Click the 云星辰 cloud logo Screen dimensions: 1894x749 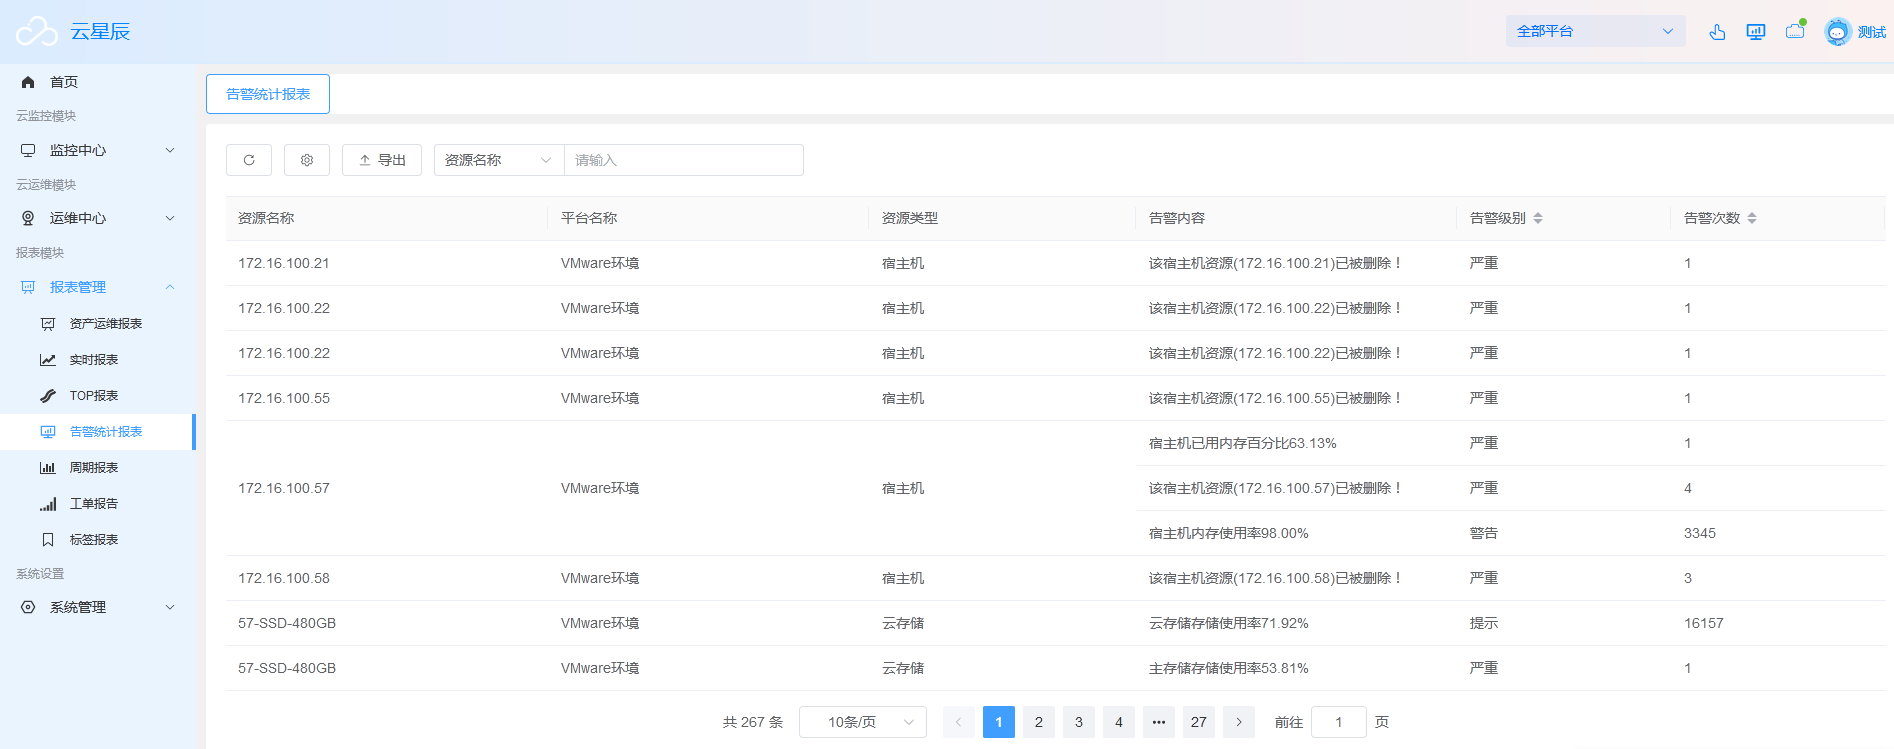[x=37, y=32]
